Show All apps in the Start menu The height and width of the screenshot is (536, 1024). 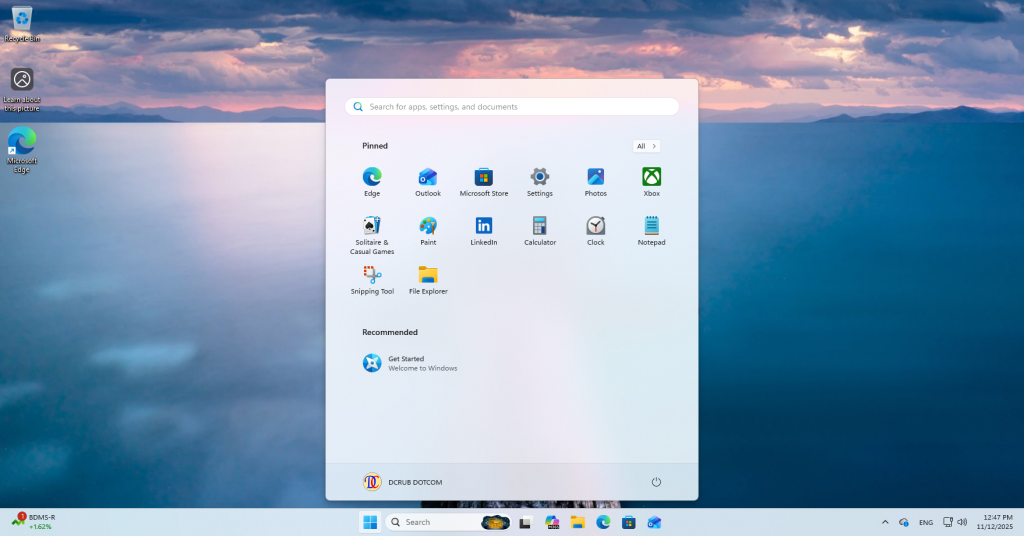coord(646,146)
